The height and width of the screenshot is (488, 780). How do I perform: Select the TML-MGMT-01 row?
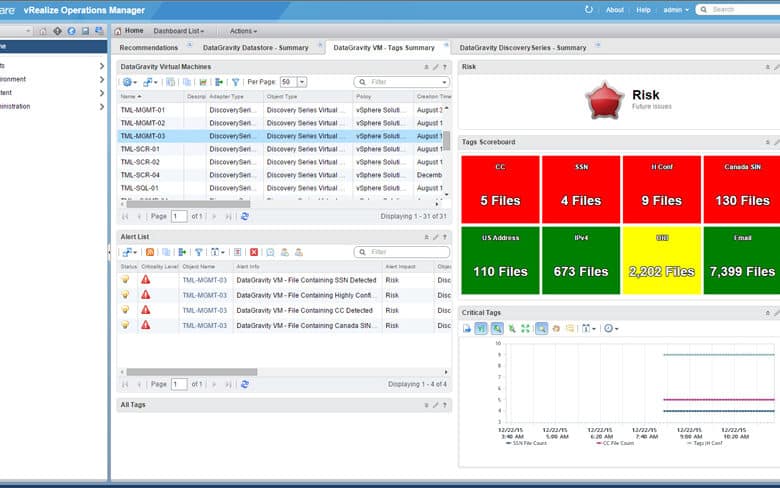[281, 110]
